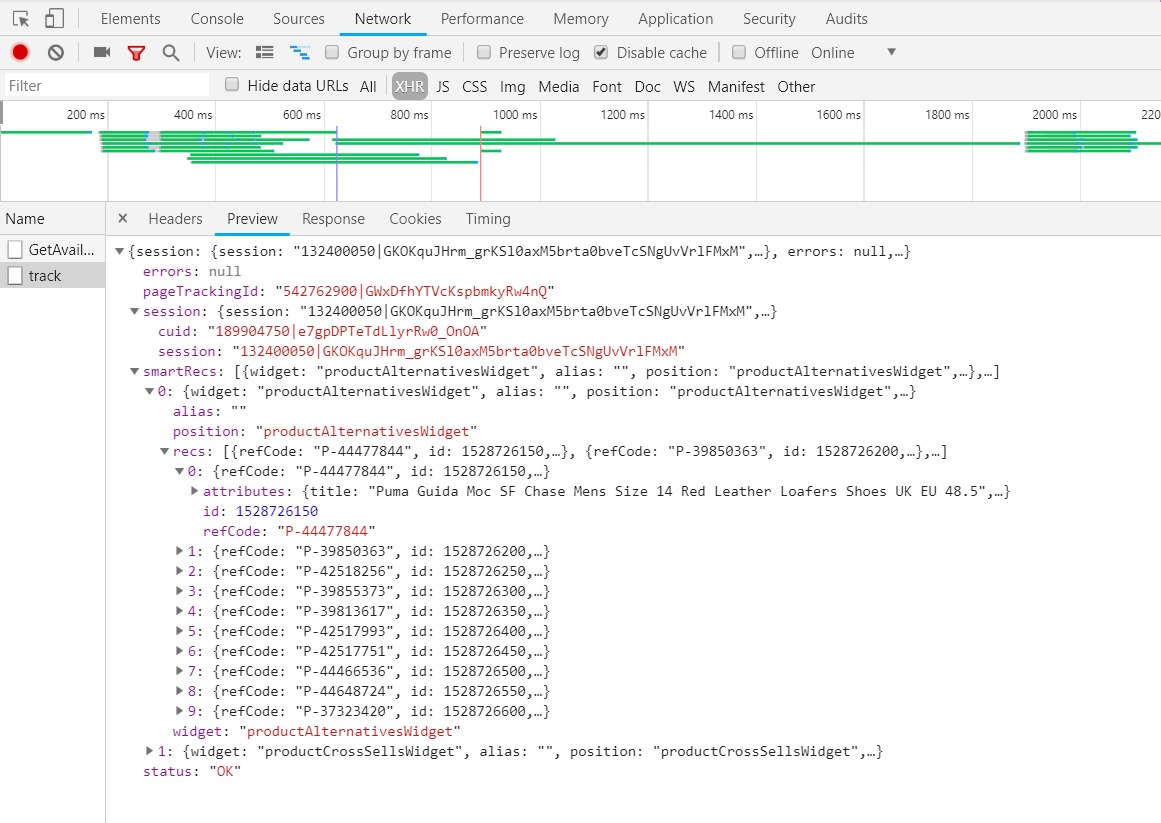Image resolution: width=1161 pixels, height=823 pixels.
Task: Expand the attributes object with Puma title
Action: (195, 491)
